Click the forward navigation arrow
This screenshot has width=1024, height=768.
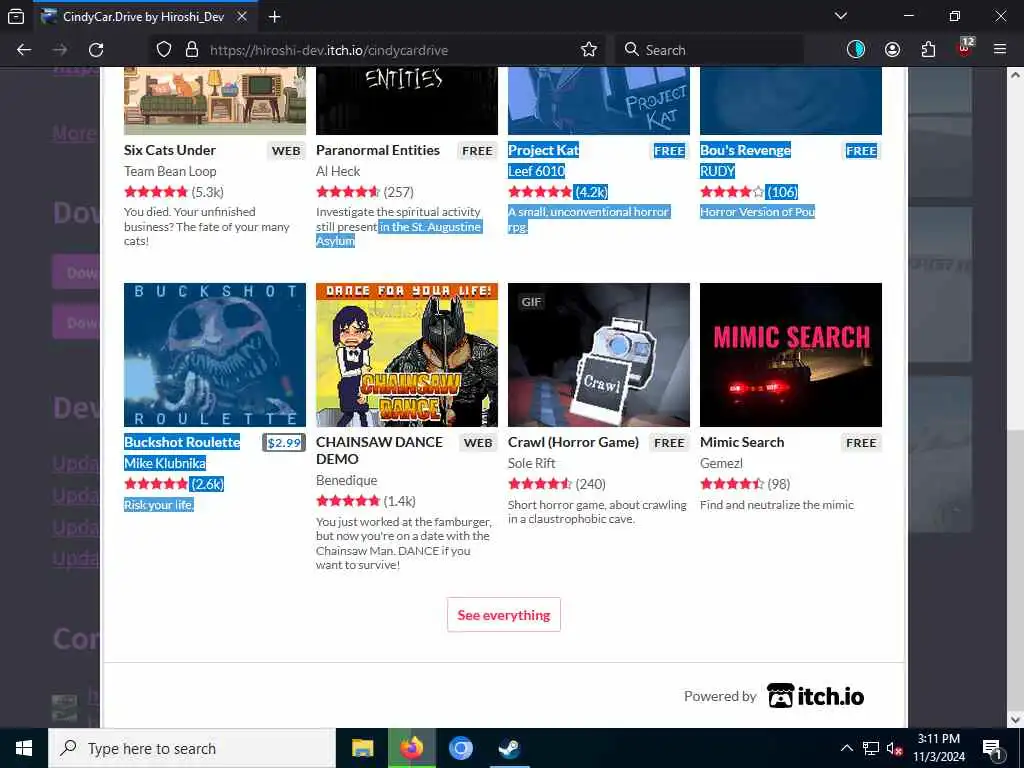pos(60,50)
